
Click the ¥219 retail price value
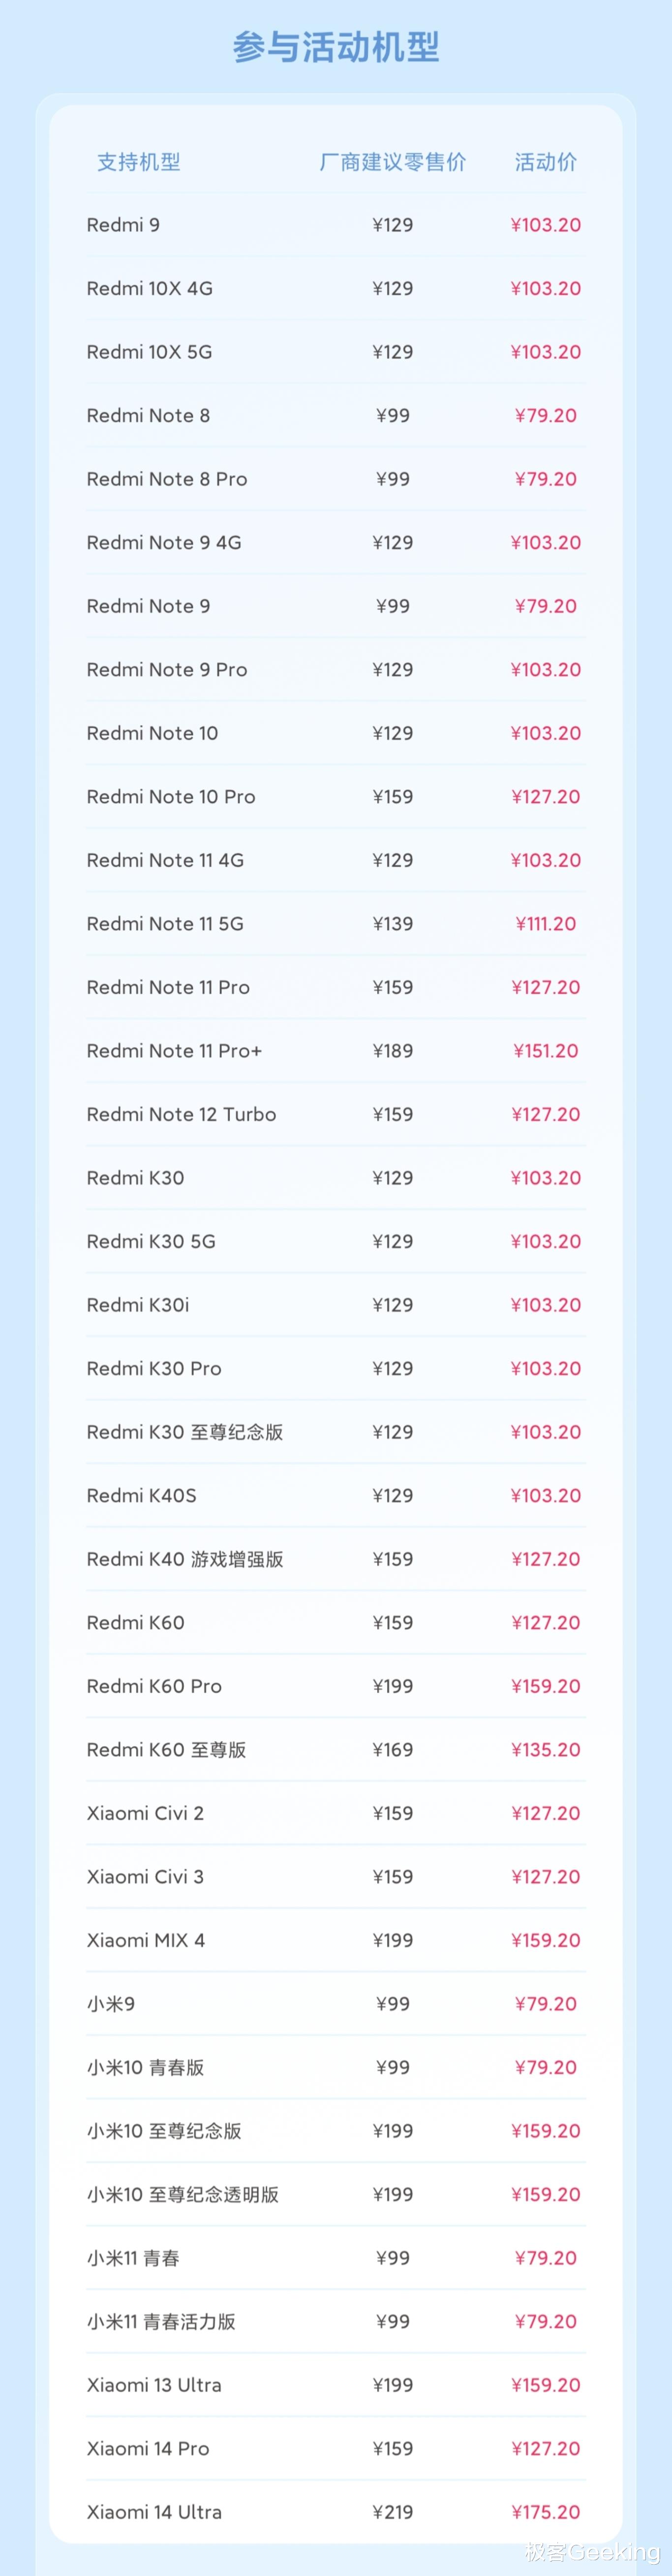tap(393, 2512)
